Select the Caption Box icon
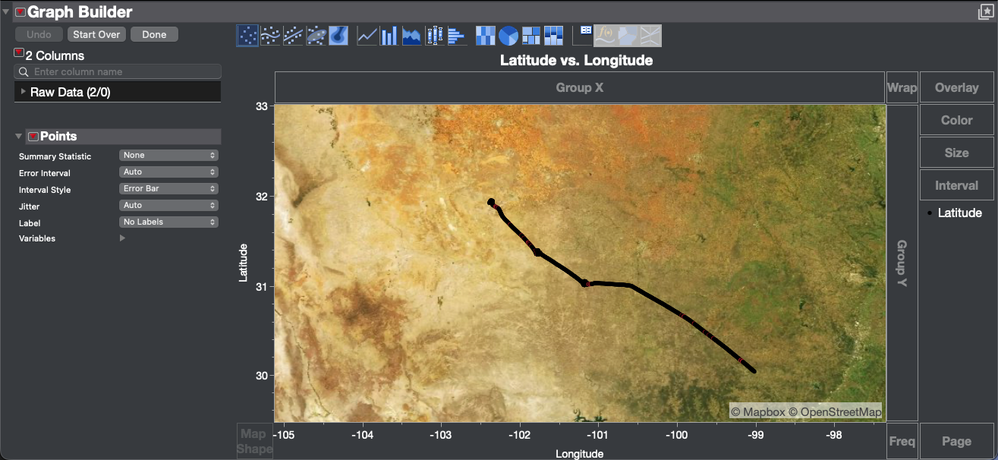The image size is (998, 460). point(582,36)
